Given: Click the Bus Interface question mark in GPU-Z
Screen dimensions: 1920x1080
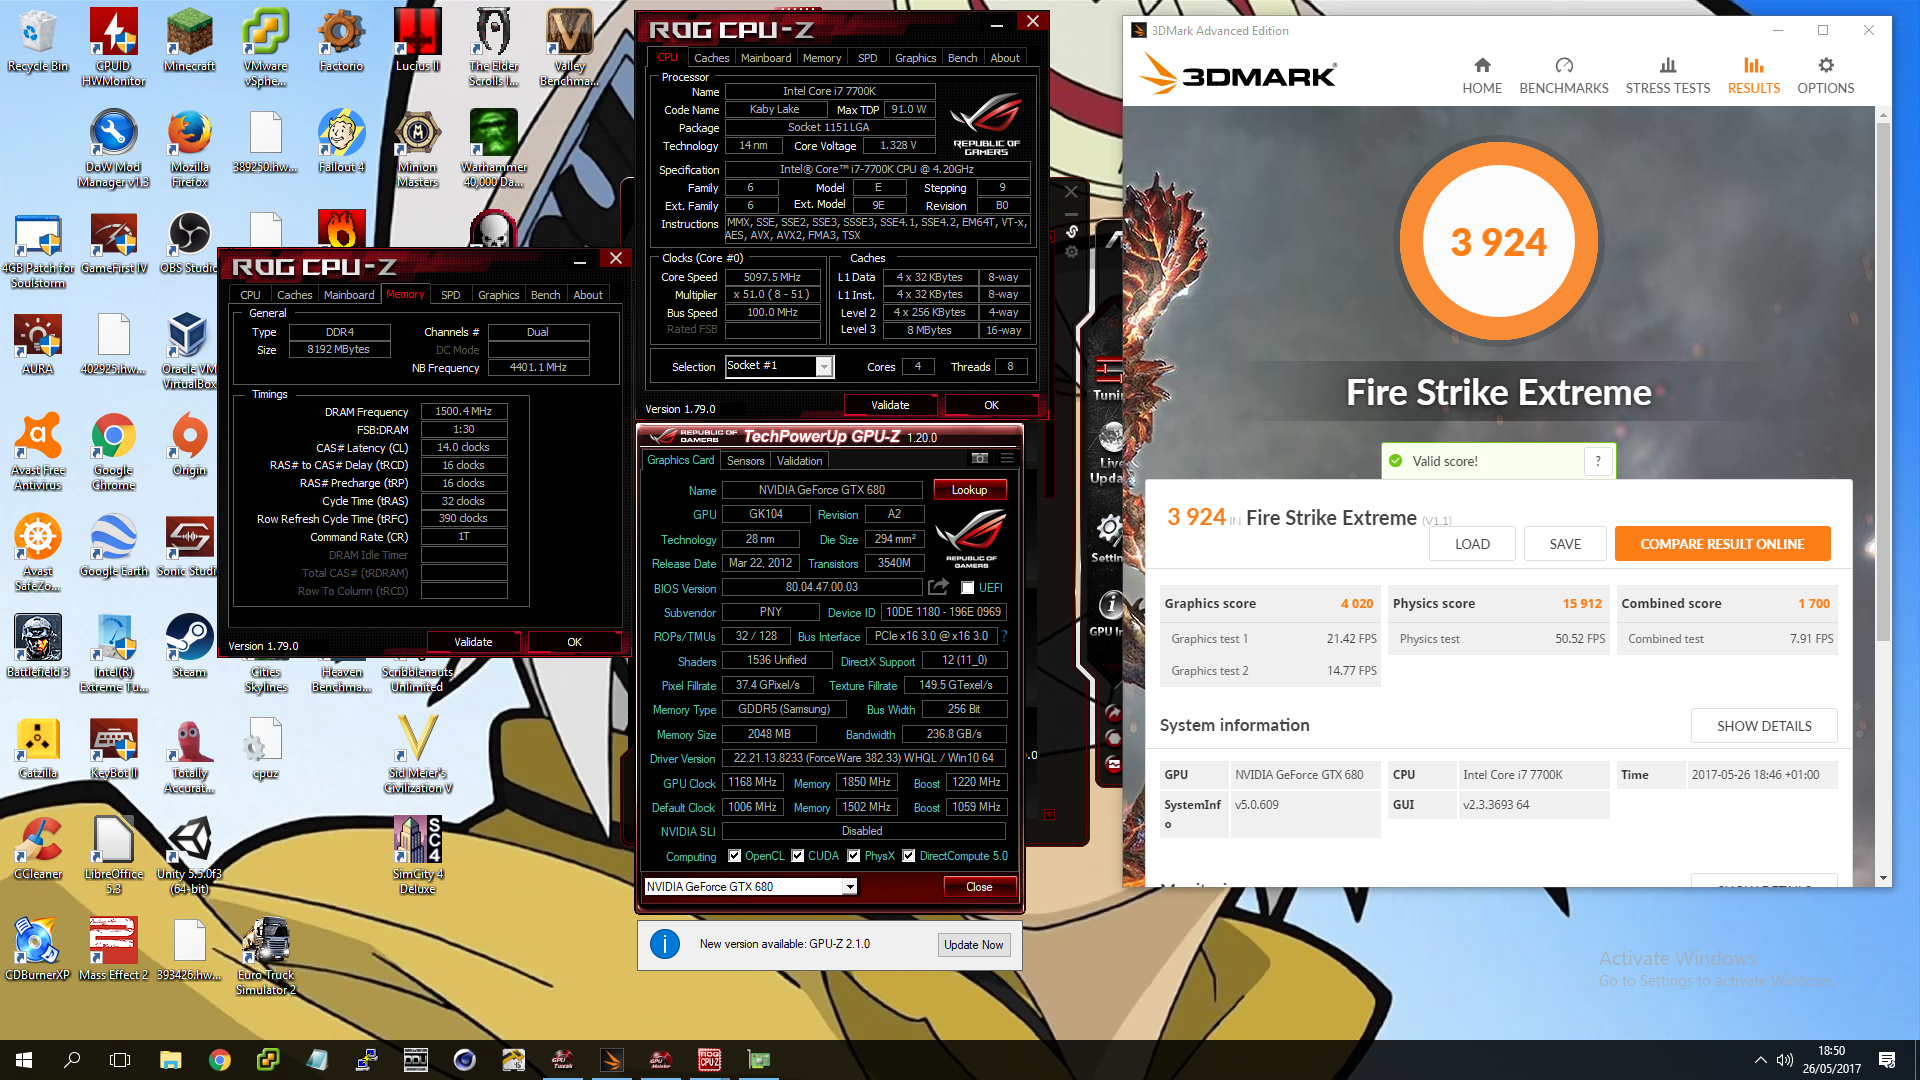Looking at the screenshot, I should (x=1004, y=636).
